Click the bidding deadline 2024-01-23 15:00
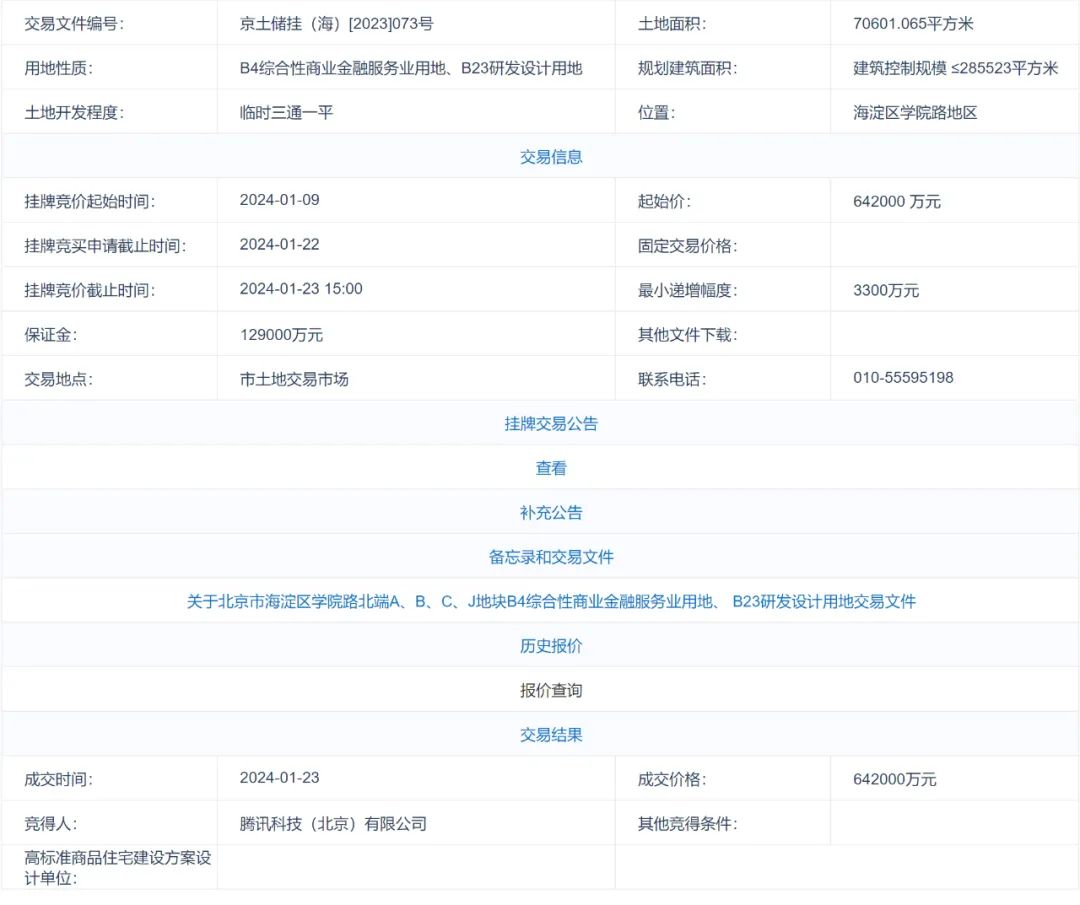This screenshot has height=905, width=1080. tap(301, 289)
